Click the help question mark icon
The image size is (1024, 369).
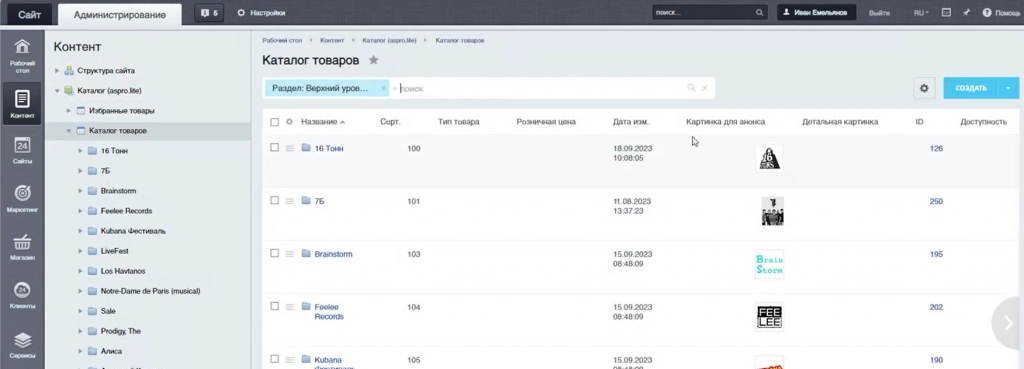987,12
